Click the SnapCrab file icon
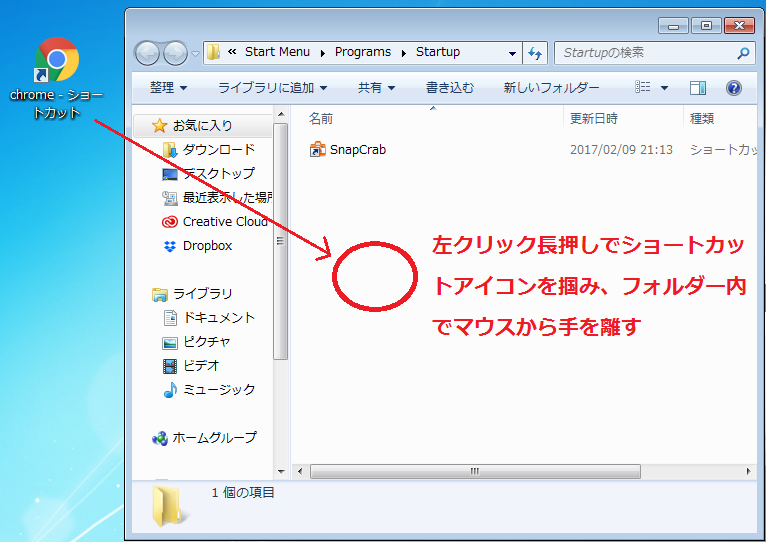This screenshot has height=542, width=766. 318,150
